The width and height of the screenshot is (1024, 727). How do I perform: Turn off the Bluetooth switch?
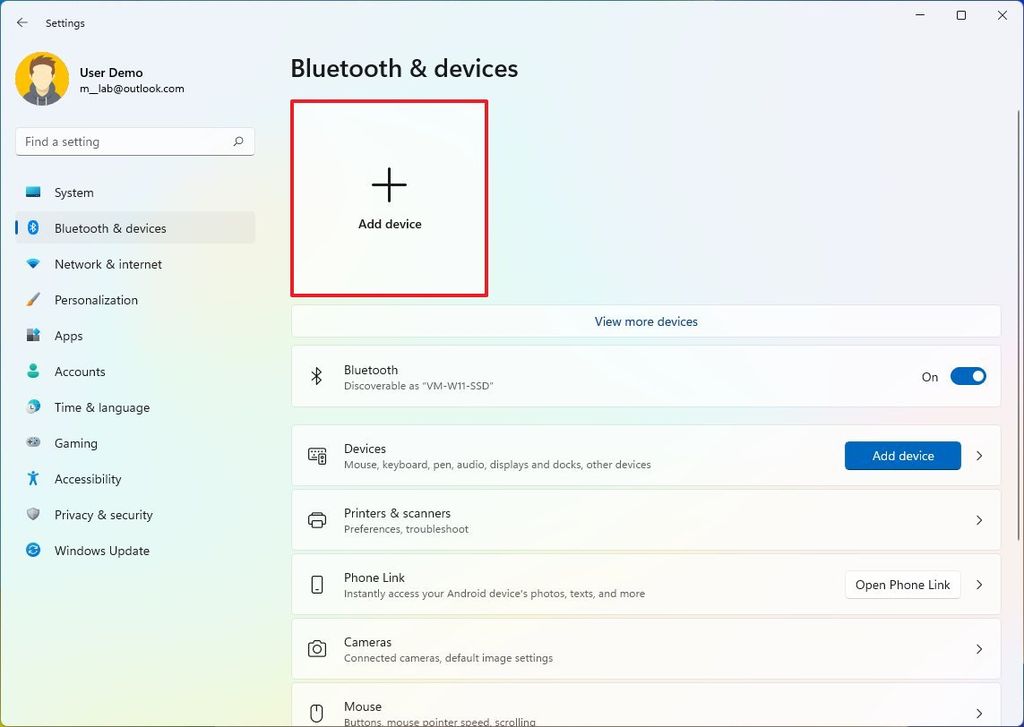(967, 377)
